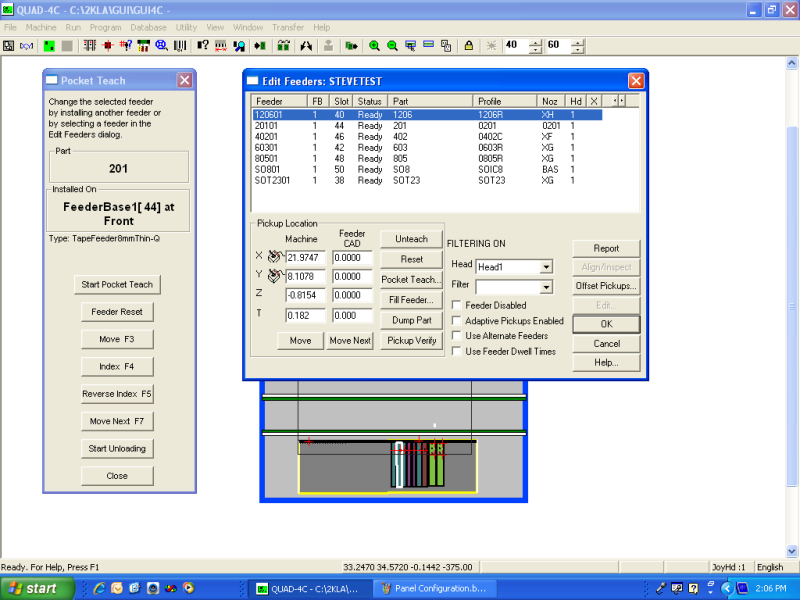Click Reverse Index F5 button
Screen dimensions: 800x600
pos(117,394)
